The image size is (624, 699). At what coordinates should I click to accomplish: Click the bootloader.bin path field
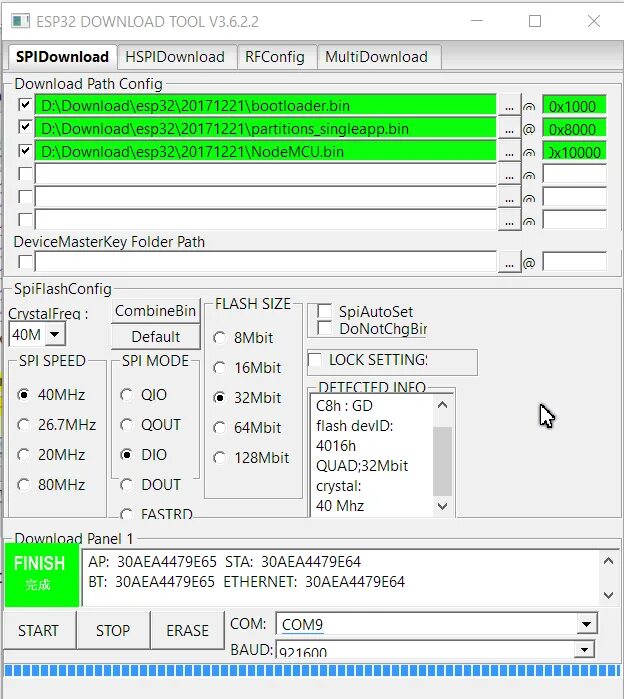pos(265,106)
